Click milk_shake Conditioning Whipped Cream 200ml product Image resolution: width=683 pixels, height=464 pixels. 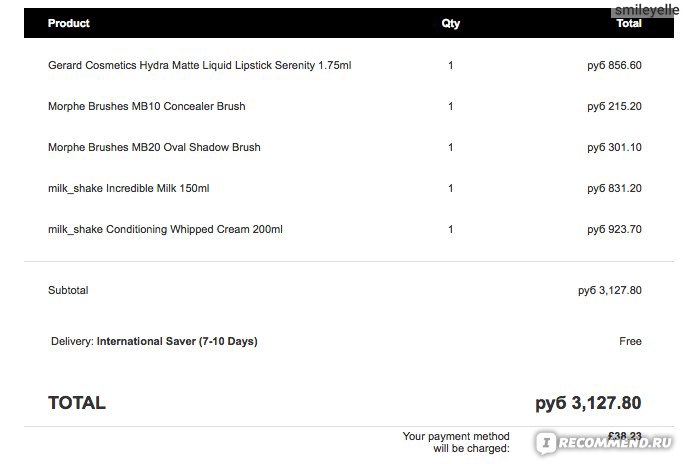165,229
